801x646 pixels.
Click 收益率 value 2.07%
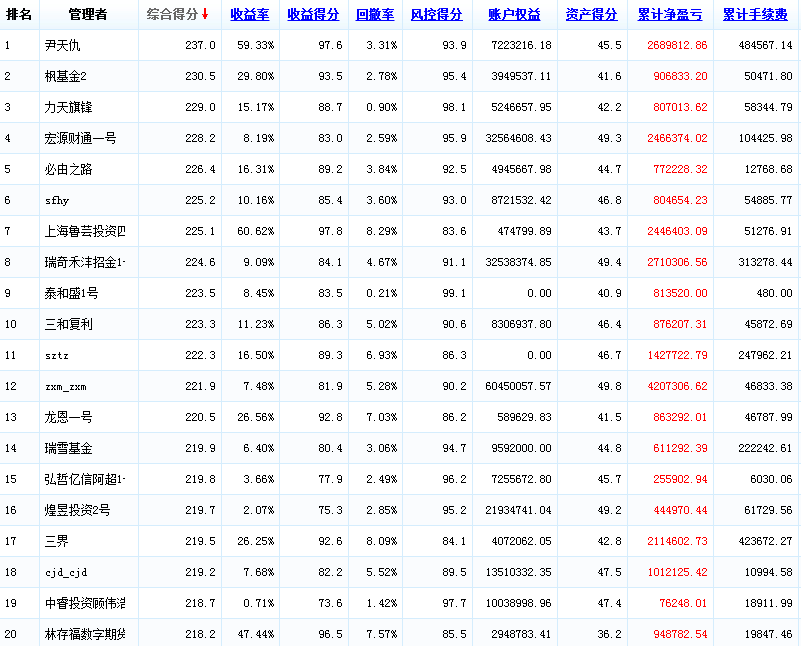click(258, 510)
